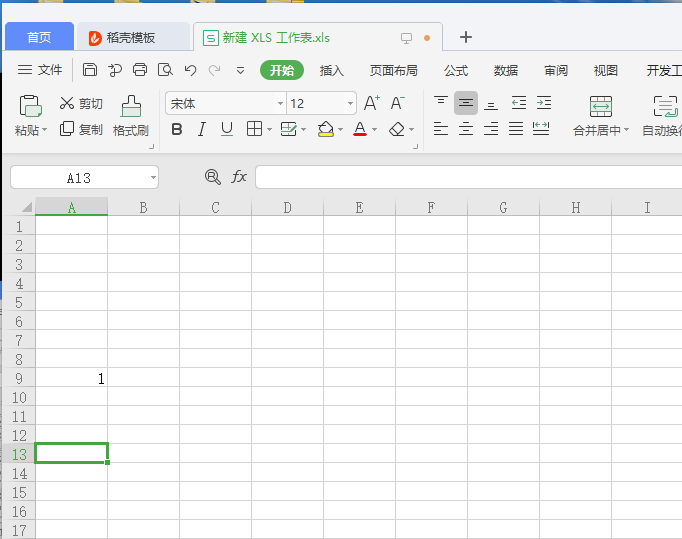This screenshot has width=682, height=539.
Task: Click the insert function fx icon
Action: click(239, 177)
